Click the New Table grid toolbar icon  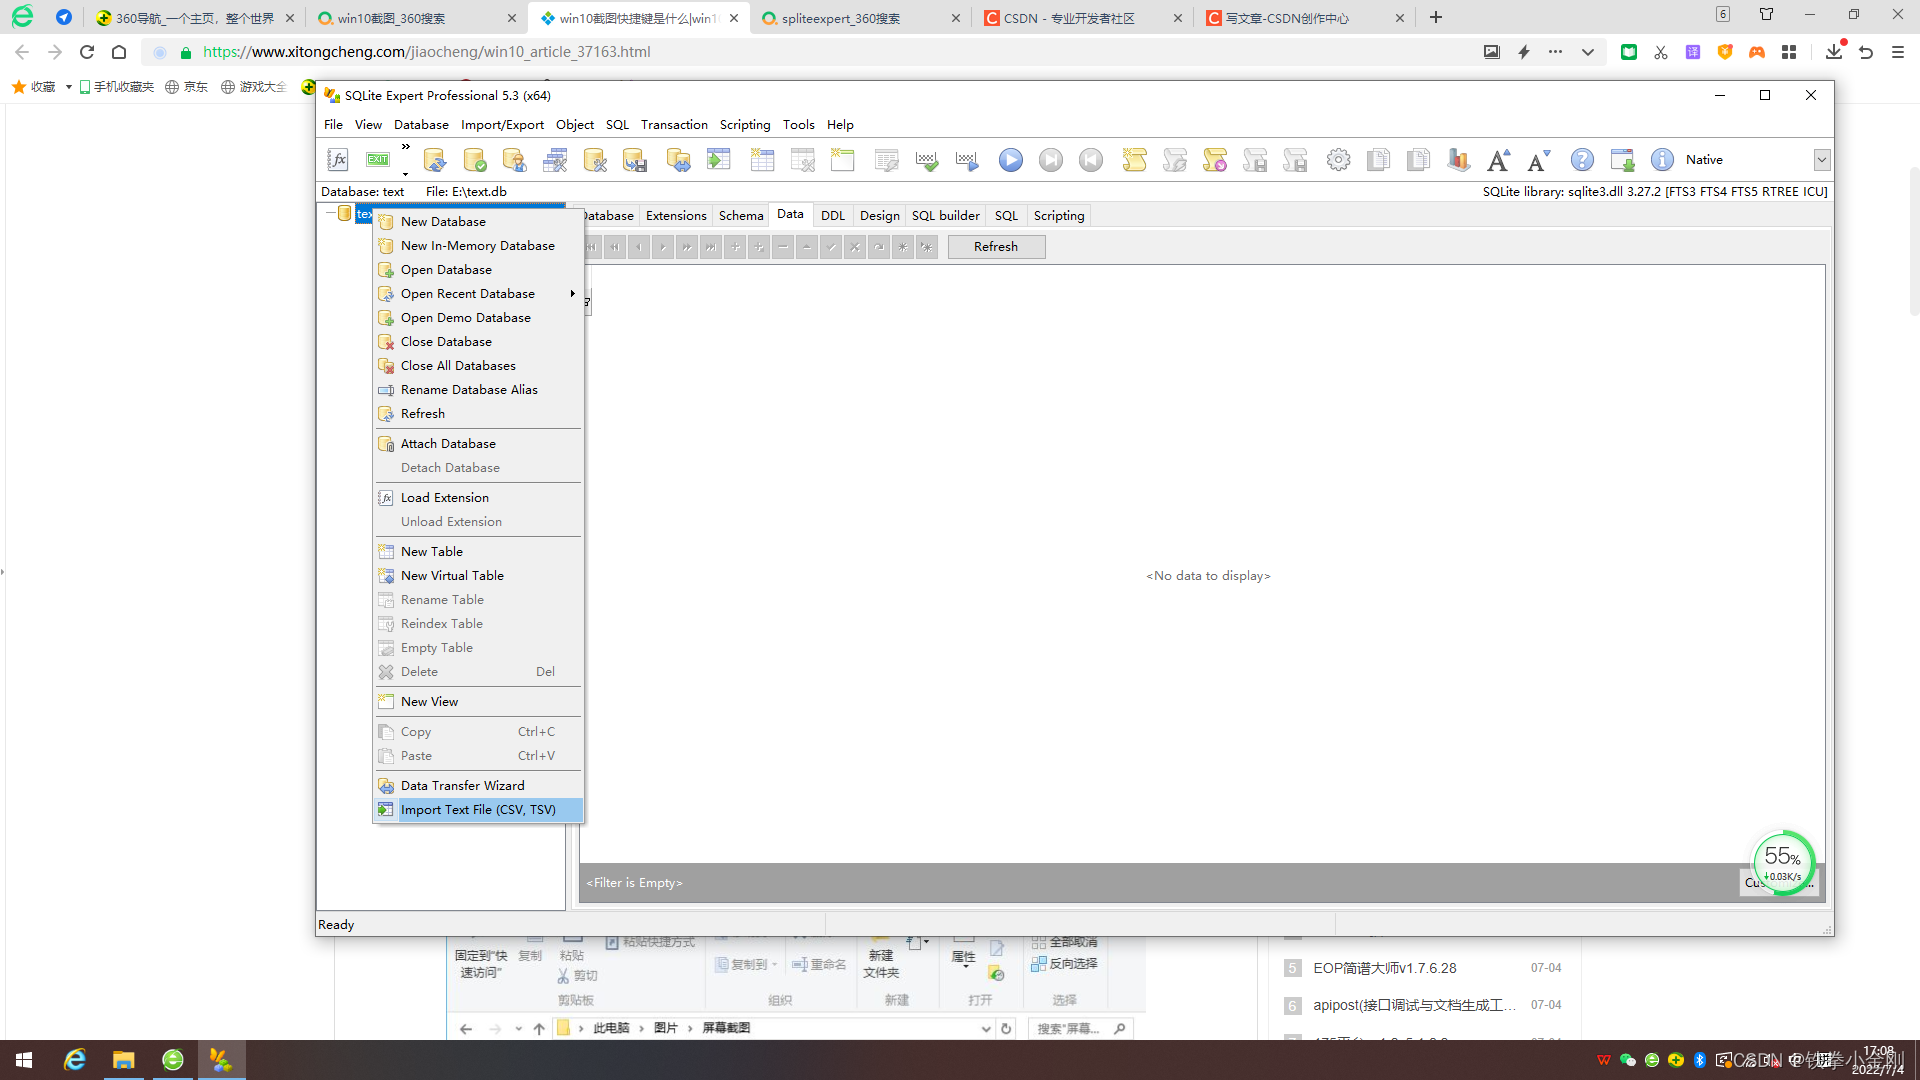click(762, 159)
